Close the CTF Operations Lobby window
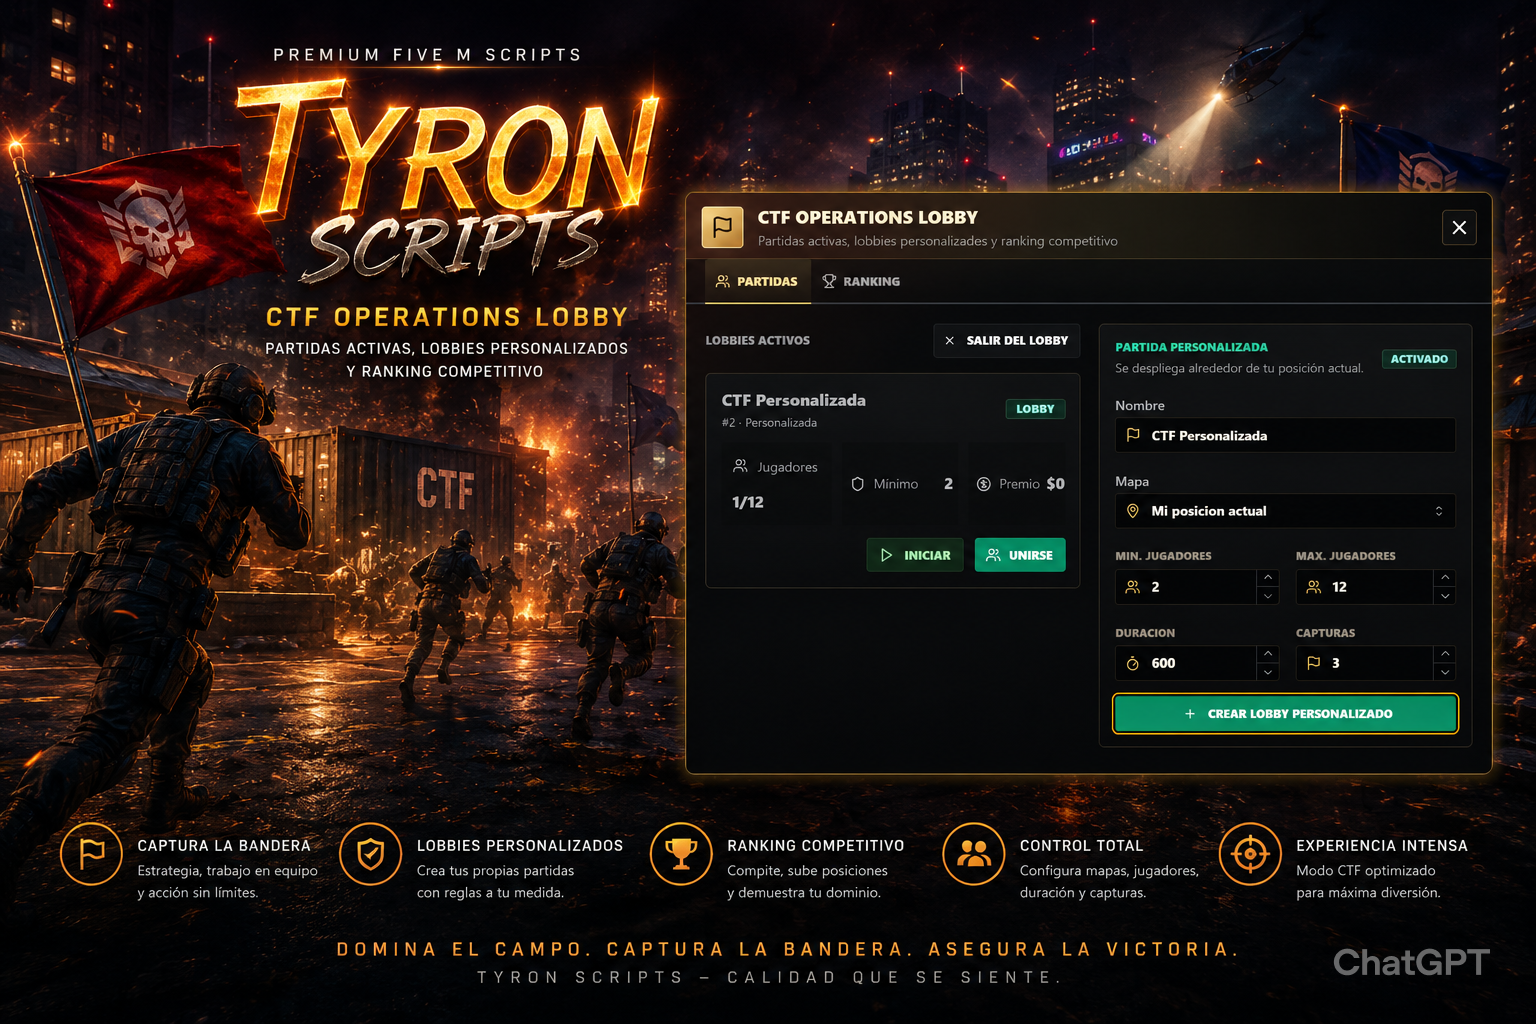The width and height of the screenshot is (1536, 1024). click(x=1459, y=227)
